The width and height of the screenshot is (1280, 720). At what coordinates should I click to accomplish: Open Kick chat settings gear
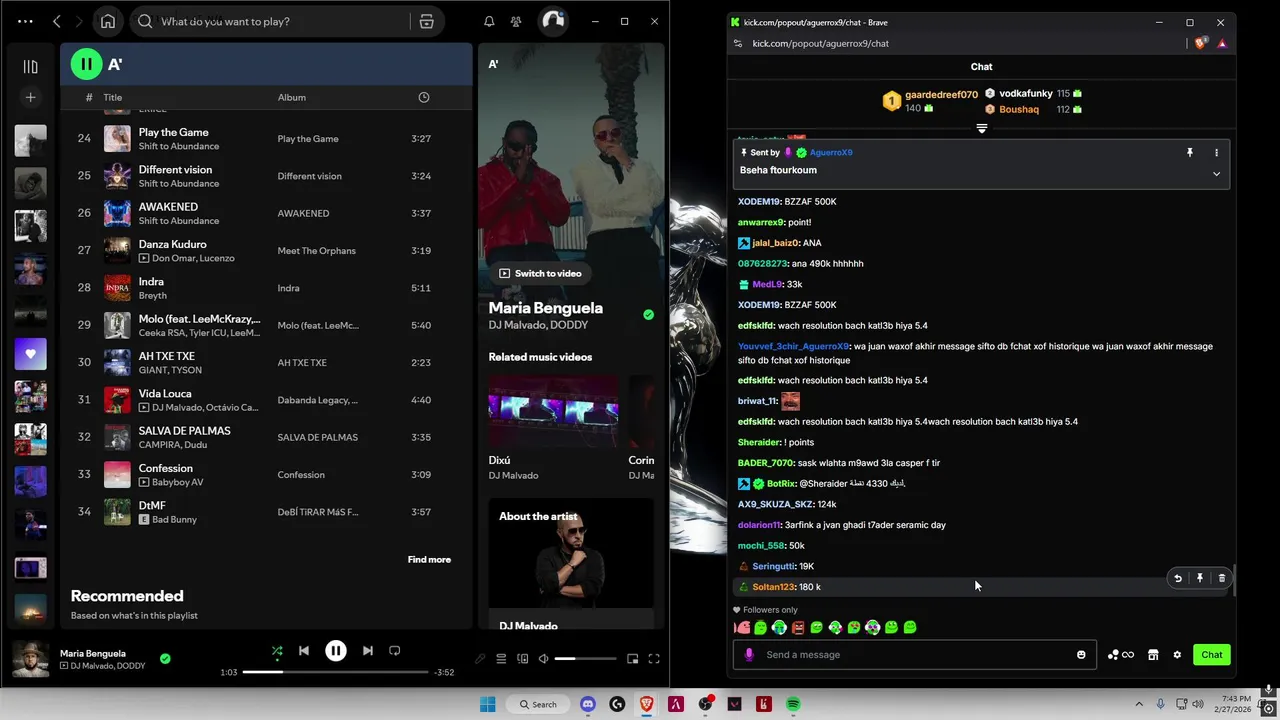coord(1177,655)
